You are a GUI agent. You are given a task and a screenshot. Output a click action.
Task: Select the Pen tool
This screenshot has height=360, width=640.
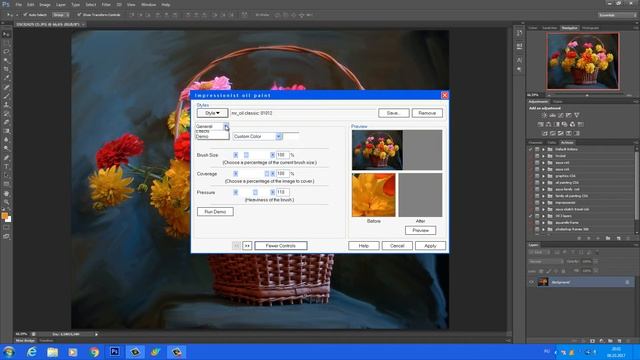(6, 158)
